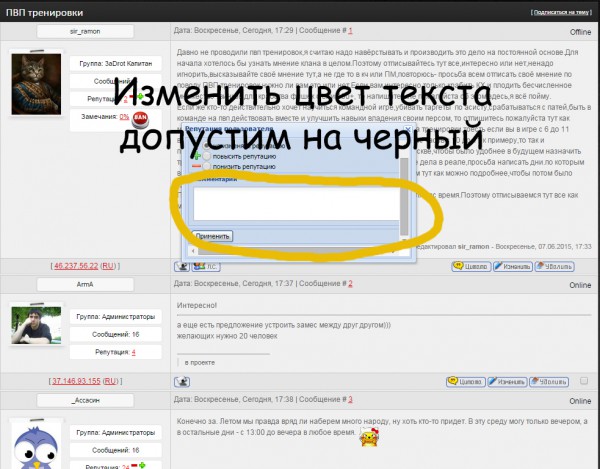
Task: Click RU link next to 37.146.93.155
Action: point(110,381)
